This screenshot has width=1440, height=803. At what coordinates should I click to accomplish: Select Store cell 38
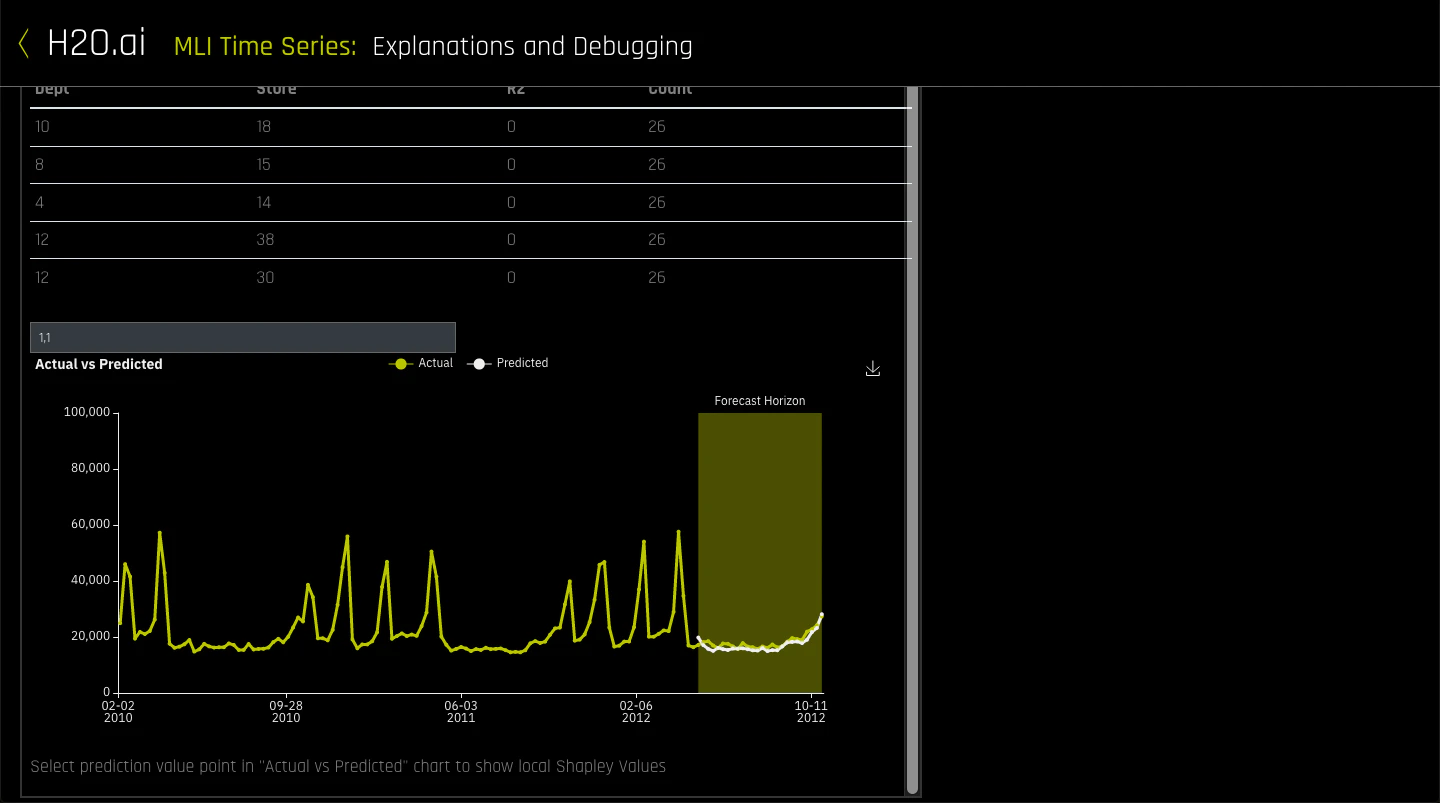[x=265, y=240]
